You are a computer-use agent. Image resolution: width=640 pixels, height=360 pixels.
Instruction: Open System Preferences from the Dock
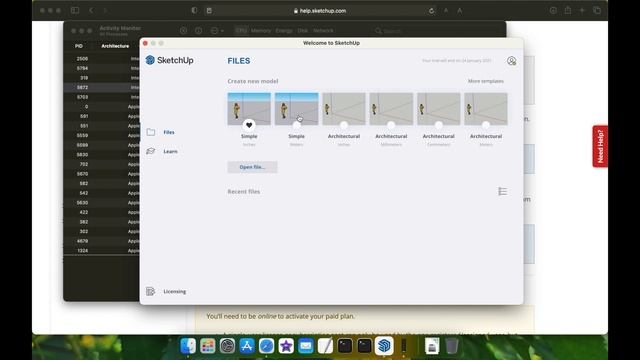[227, 346]
